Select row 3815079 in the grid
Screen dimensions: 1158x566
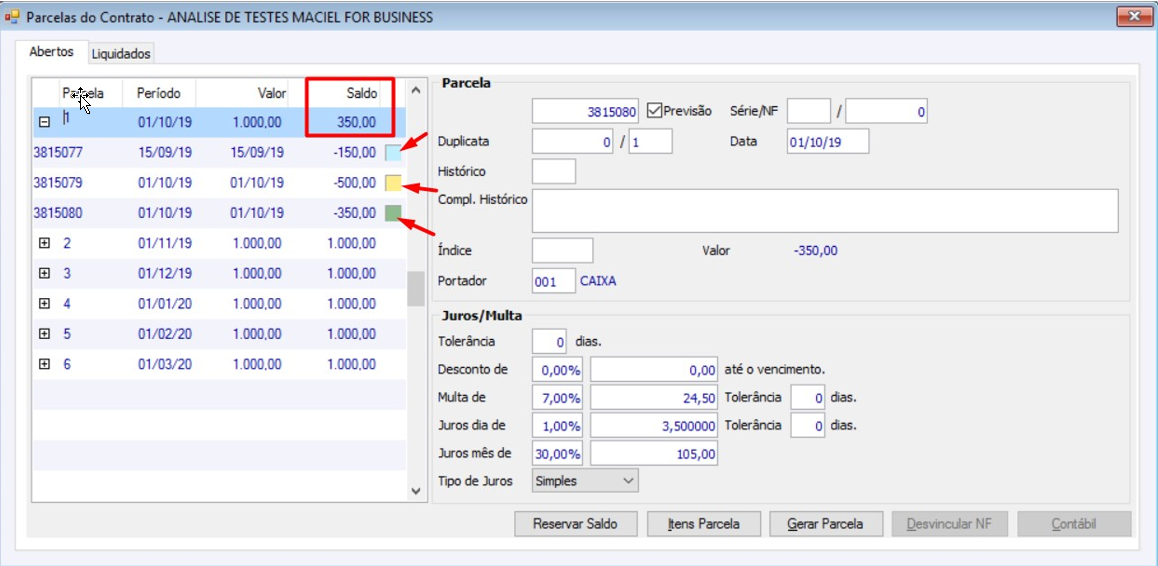(219, 183)
